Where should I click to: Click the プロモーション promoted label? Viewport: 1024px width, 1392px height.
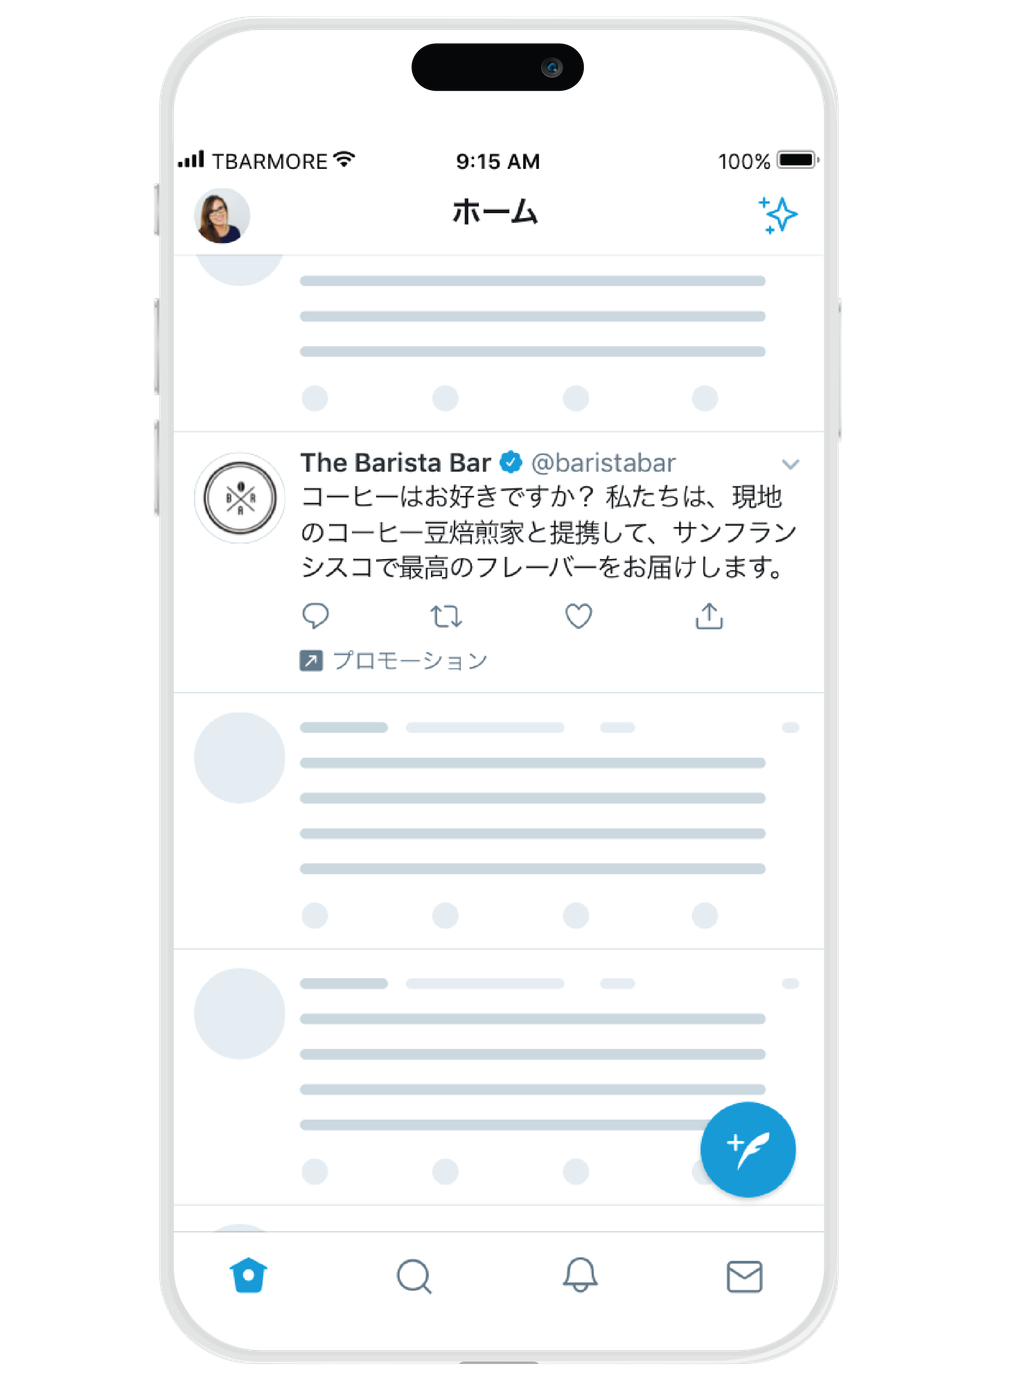(410, 661)
